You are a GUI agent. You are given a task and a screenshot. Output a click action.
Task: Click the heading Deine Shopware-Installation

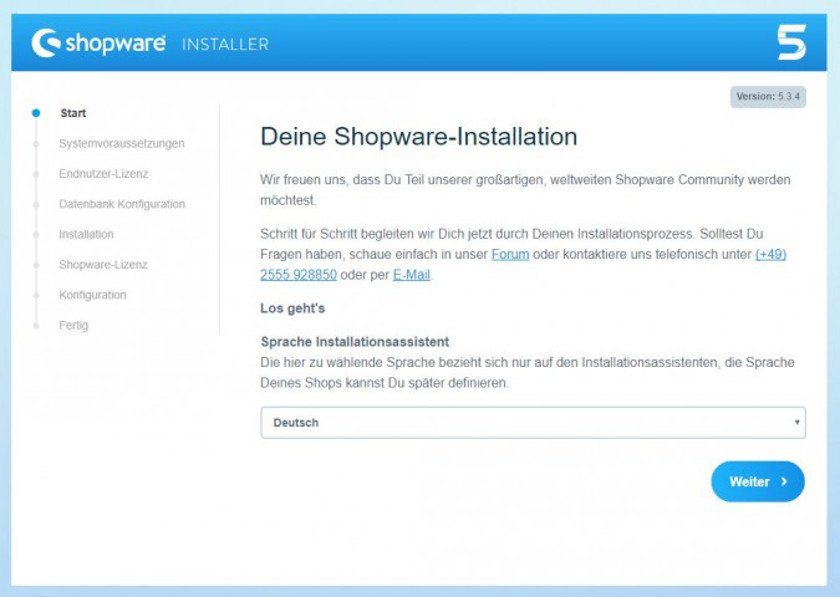pyautogui.click(x=419, y=136)
